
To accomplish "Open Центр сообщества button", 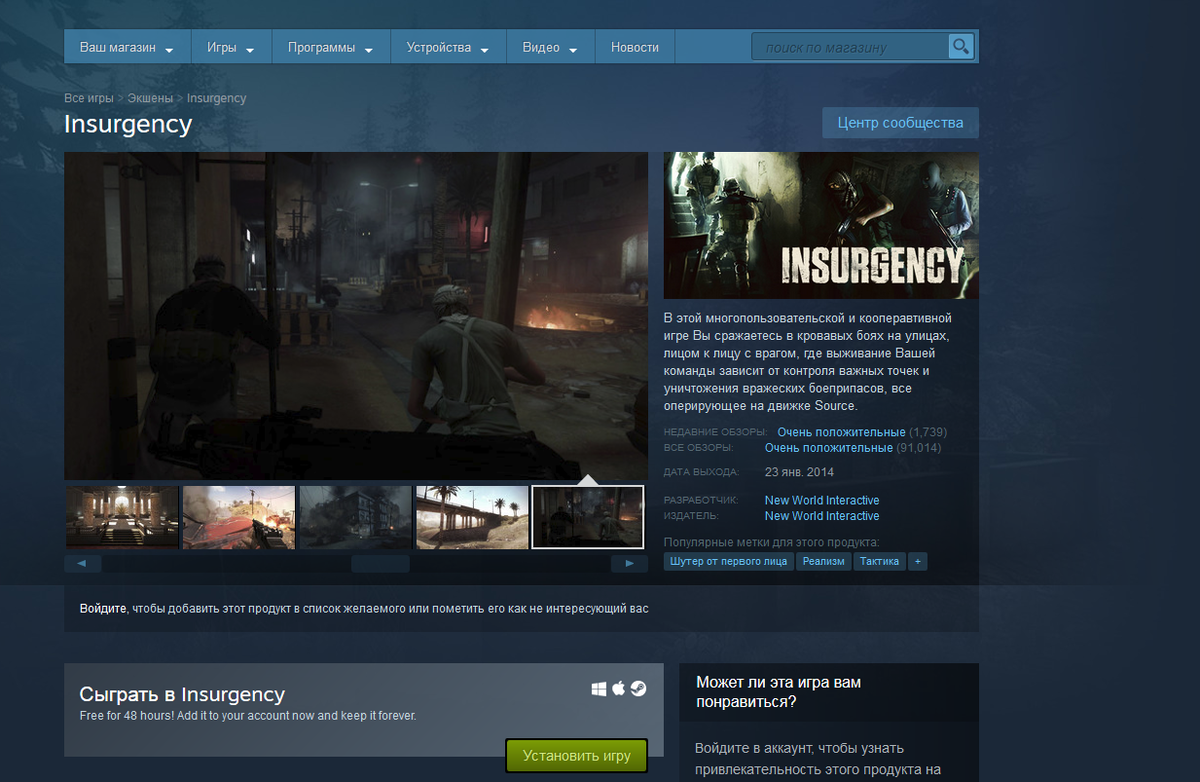I will [x=900, y=123].
